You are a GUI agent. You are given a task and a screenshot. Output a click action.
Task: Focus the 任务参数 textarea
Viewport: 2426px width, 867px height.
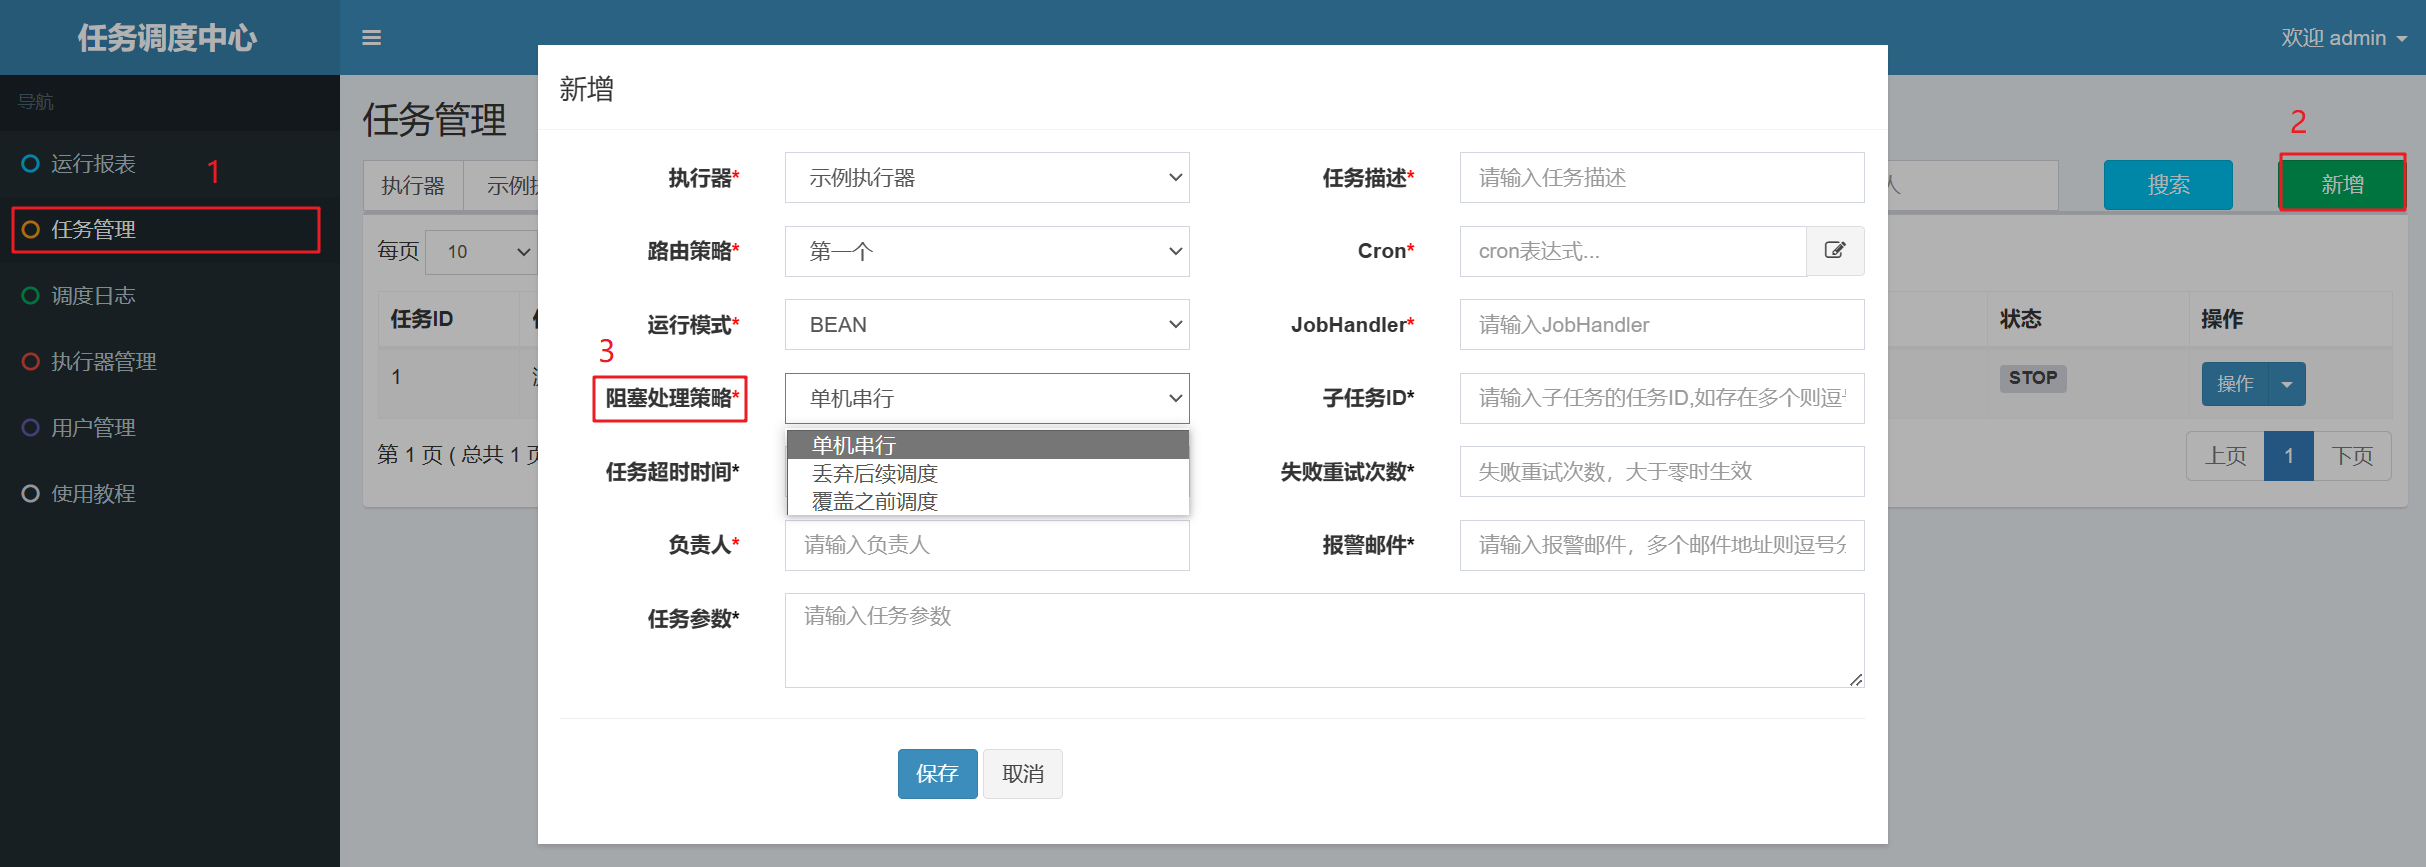(1325, 640)
